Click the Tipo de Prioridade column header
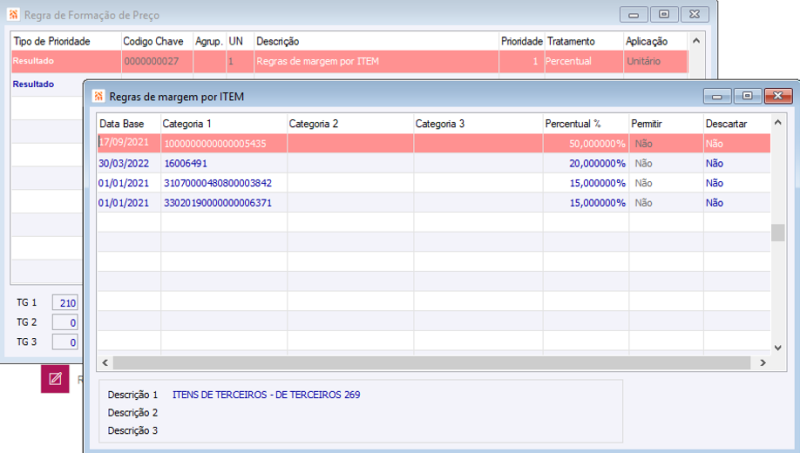 coord(52,41)
